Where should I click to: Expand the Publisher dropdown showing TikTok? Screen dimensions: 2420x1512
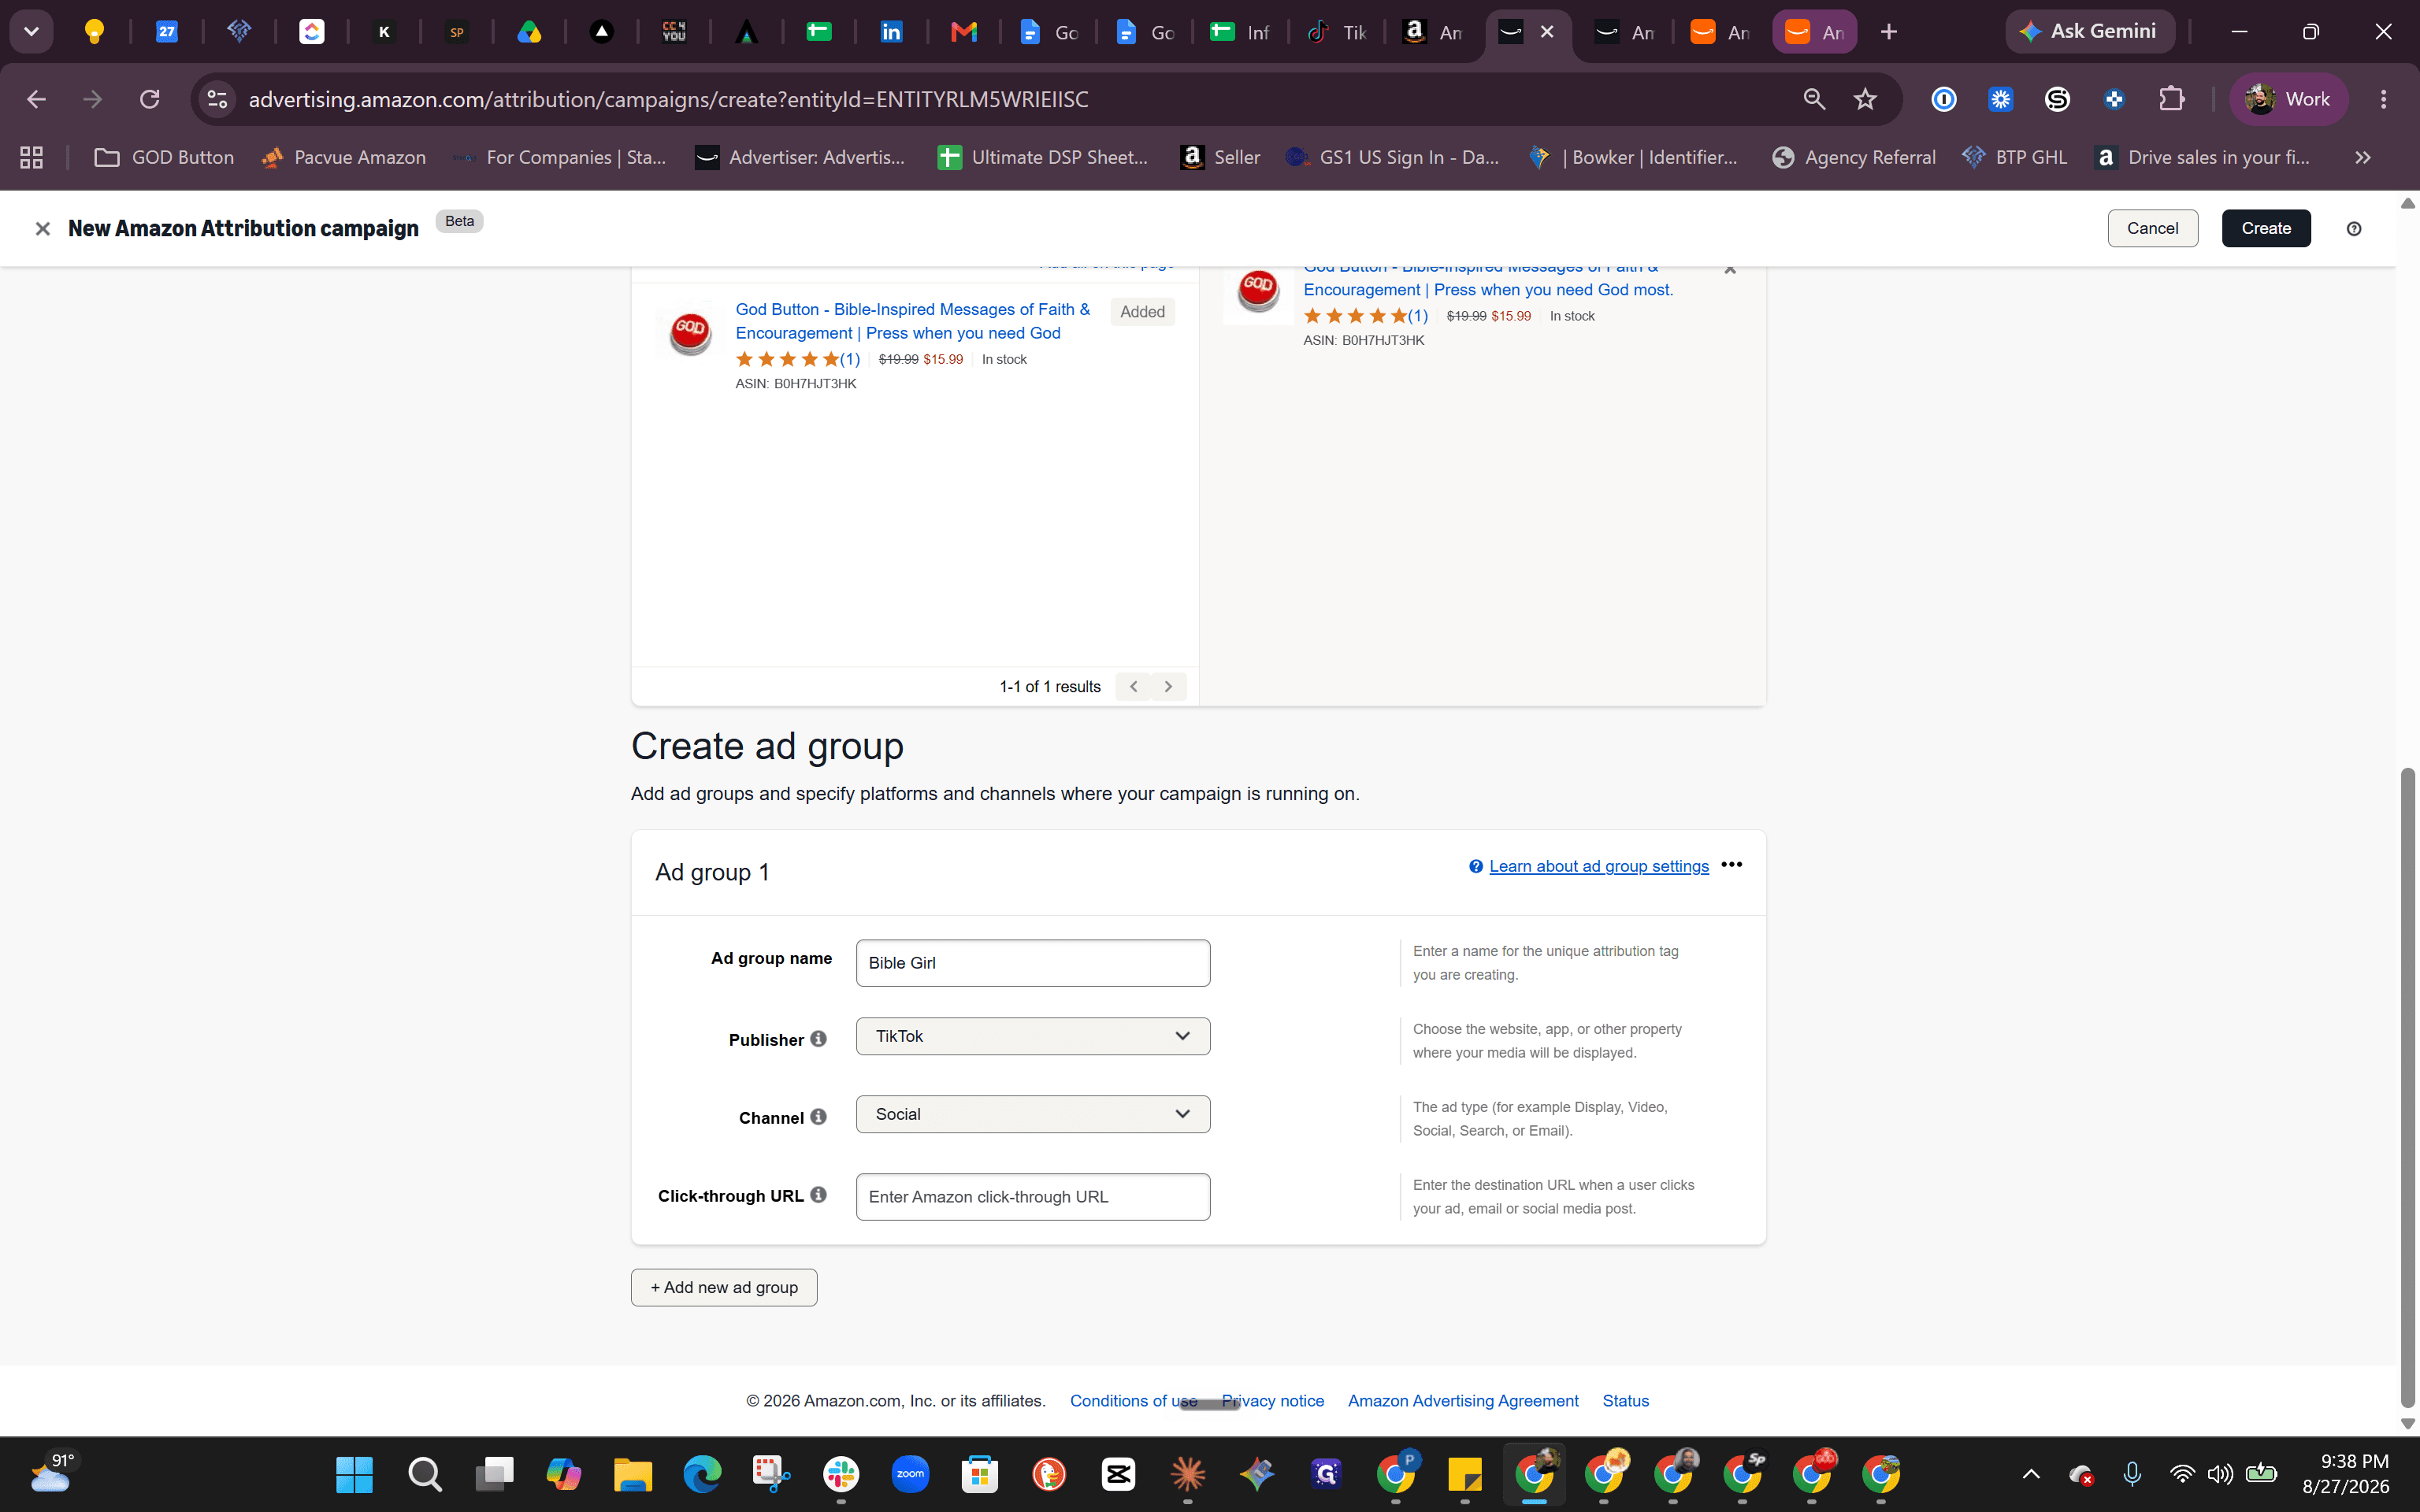pos(1033,1036)
